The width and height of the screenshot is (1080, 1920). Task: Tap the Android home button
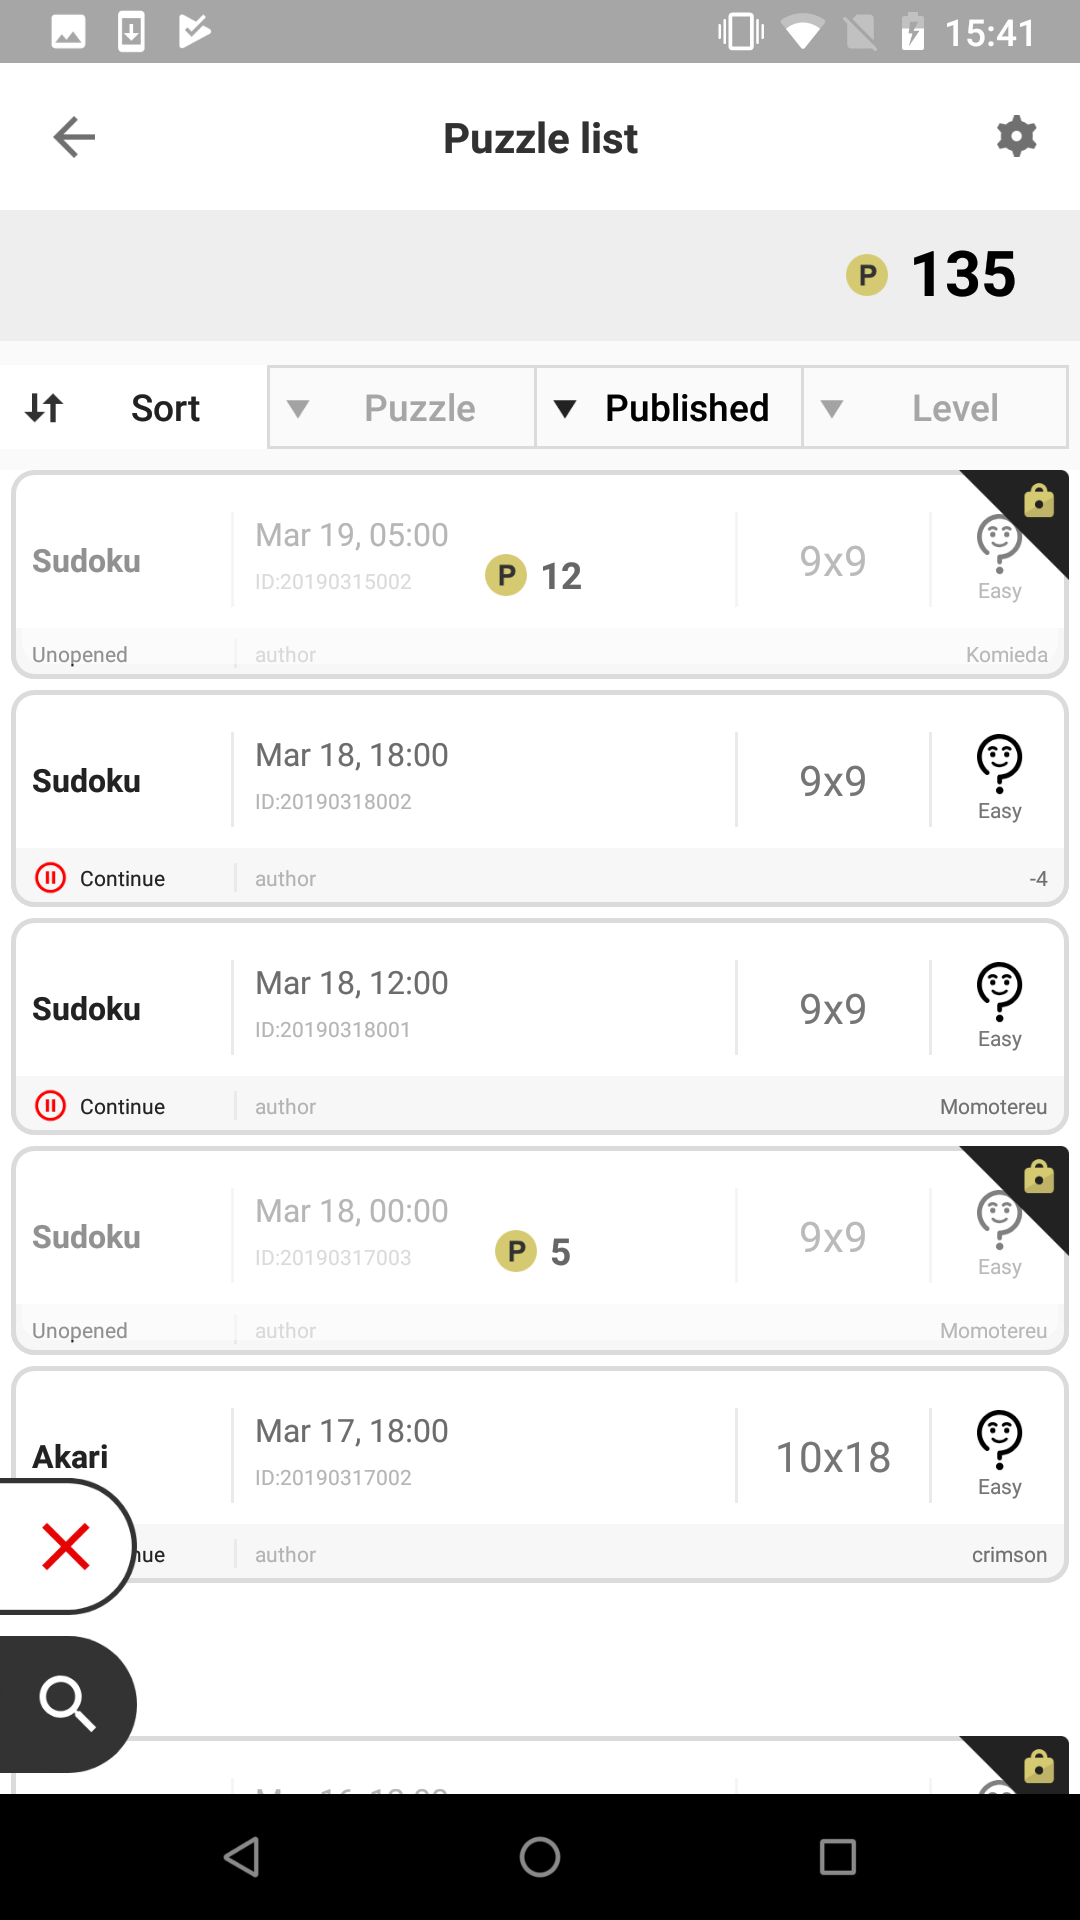(x=540, y=1857)
